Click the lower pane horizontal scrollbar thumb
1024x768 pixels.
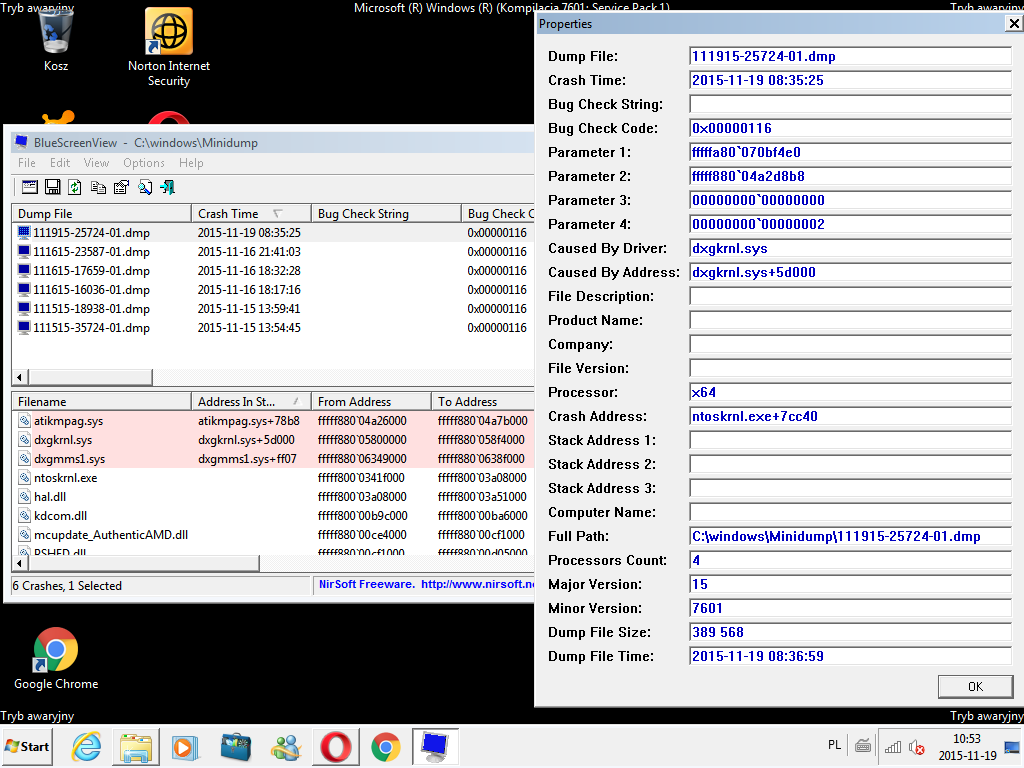pyautogui.click(x=143, y=563)
